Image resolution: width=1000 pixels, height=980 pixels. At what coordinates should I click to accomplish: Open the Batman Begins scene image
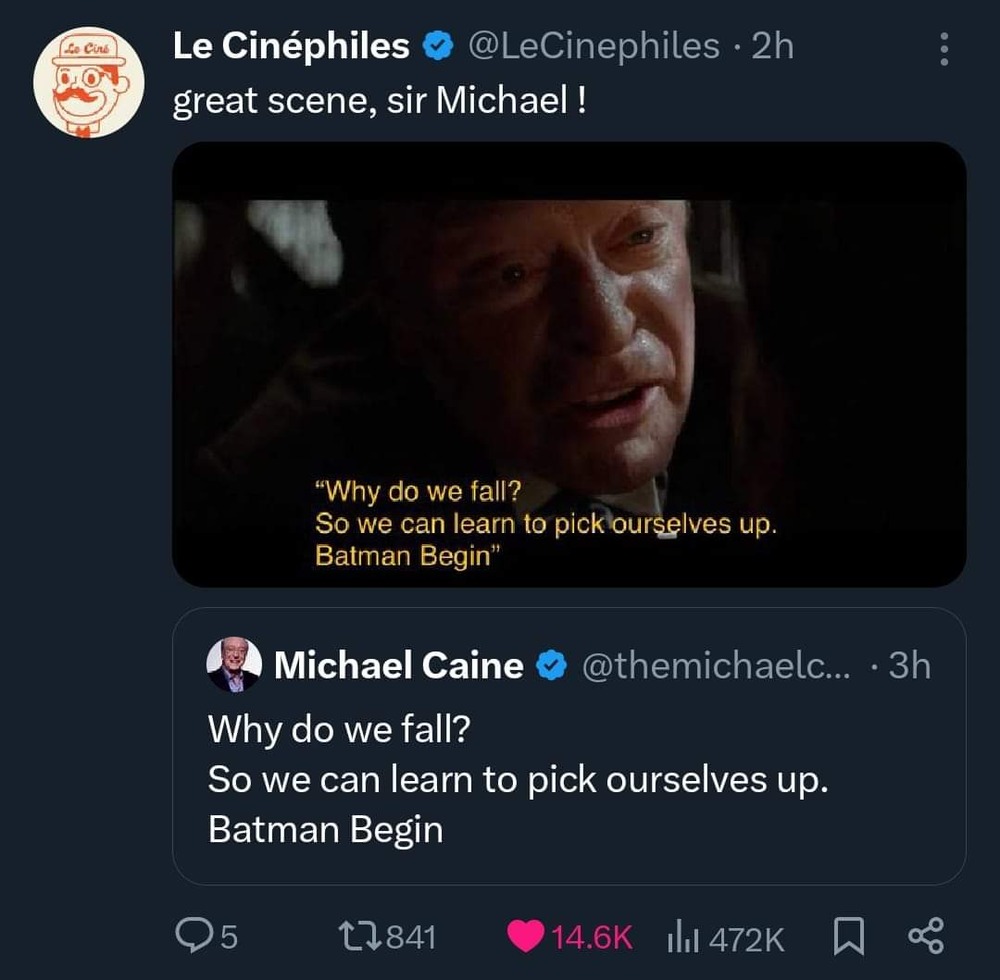pyautogui.click(x=568, y=364)
